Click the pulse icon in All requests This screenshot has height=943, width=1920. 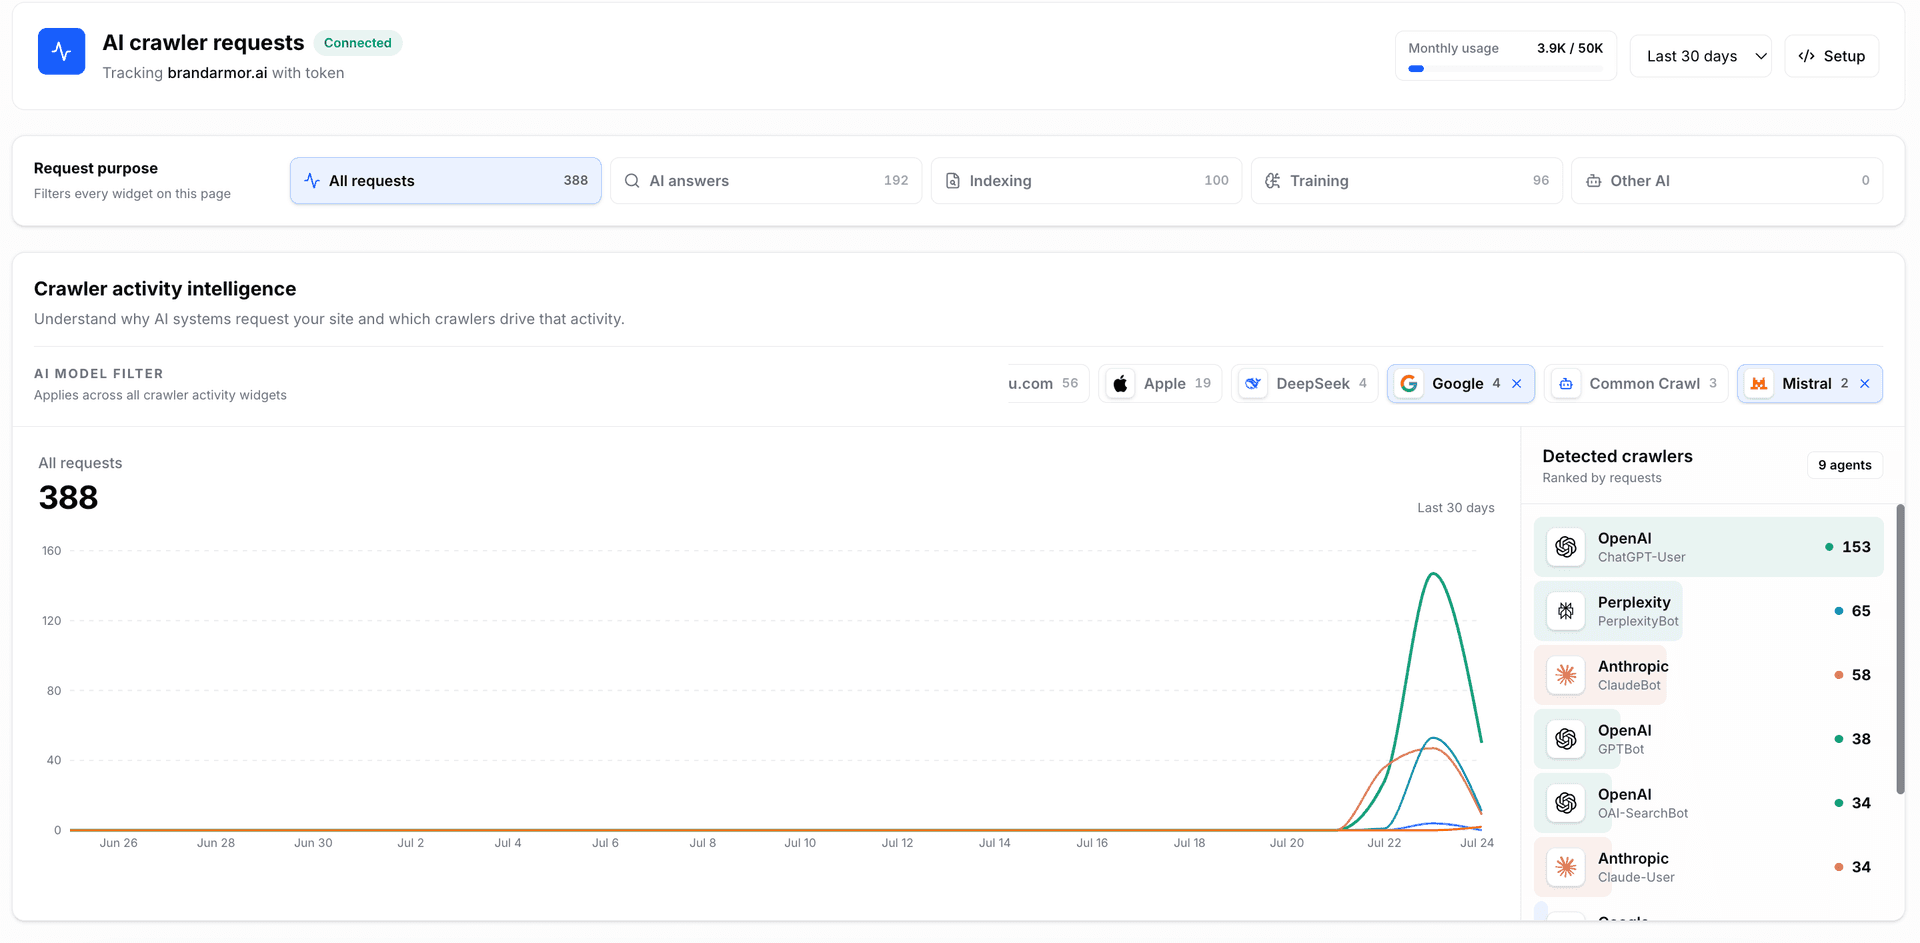coord(312,181)
